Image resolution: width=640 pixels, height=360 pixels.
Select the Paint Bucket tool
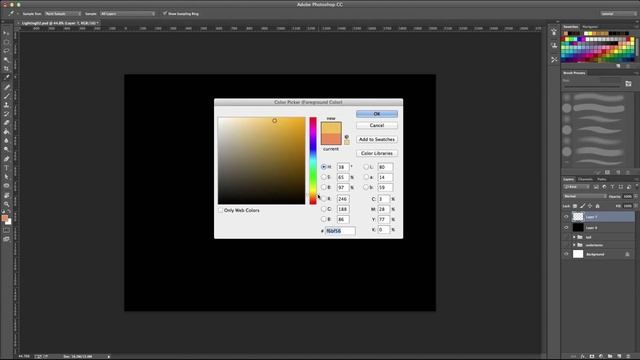point(6,132)
